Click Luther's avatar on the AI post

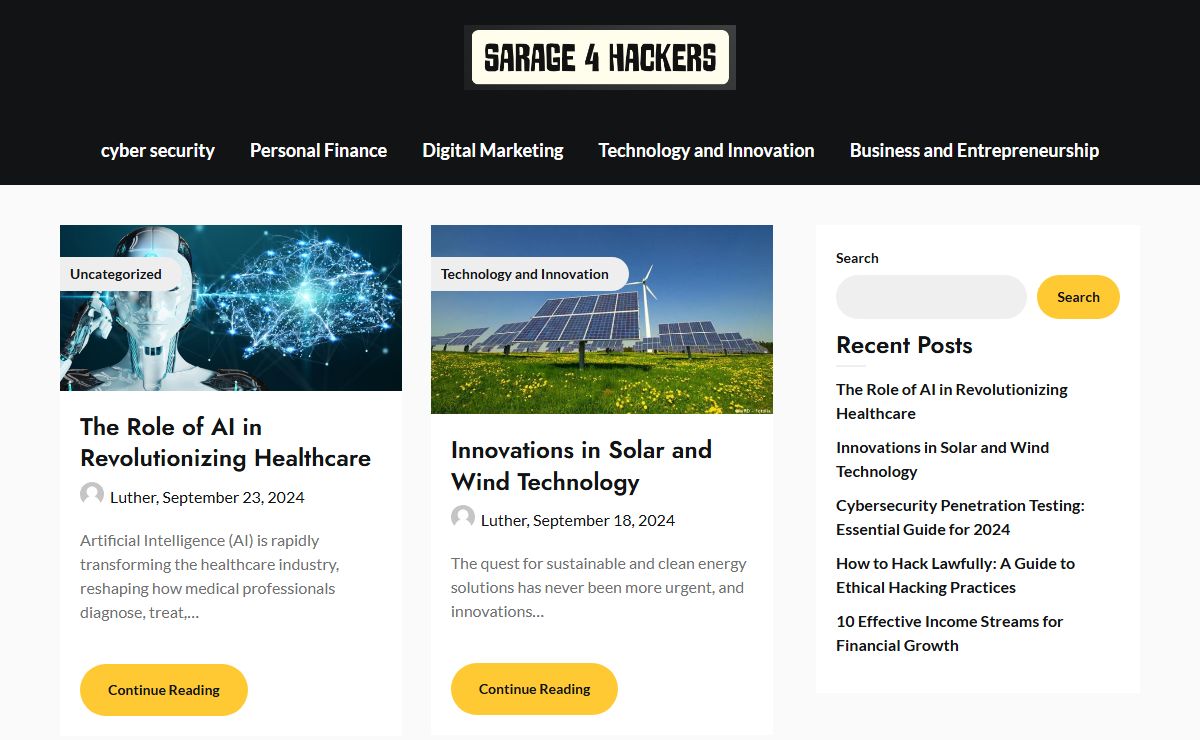click(x=92, y=495)
